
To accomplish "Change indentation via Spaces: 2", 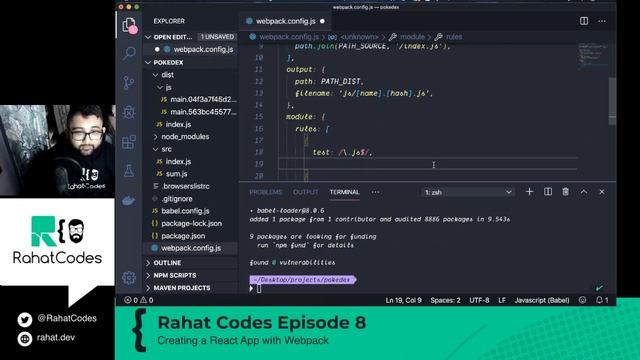I will [445, 300].
